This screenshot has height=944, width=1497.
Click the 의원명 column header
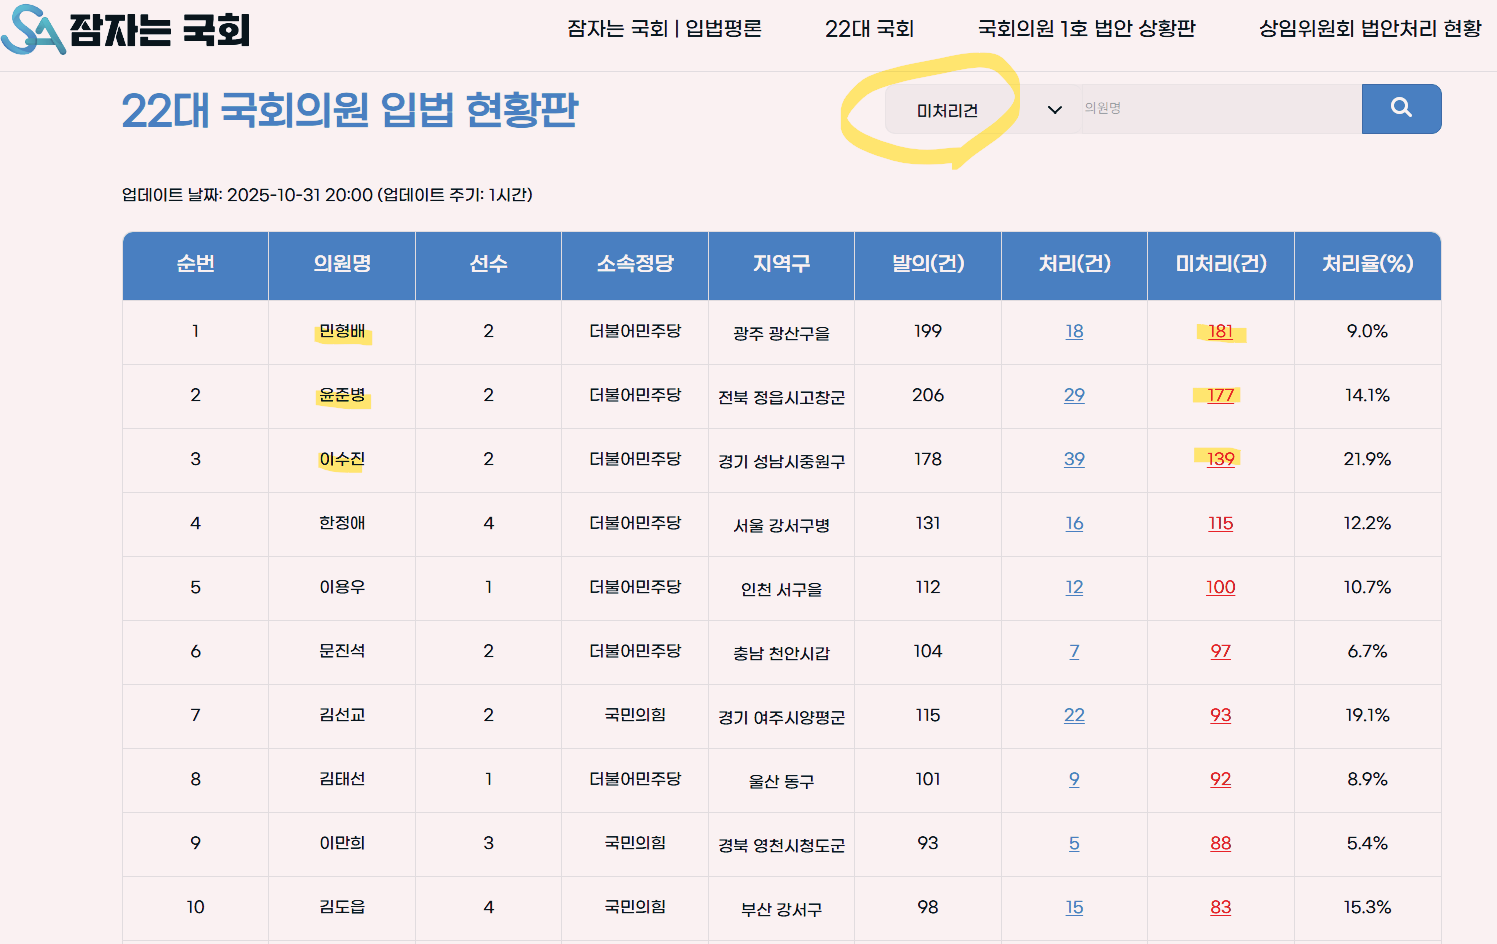coord(342,264)
